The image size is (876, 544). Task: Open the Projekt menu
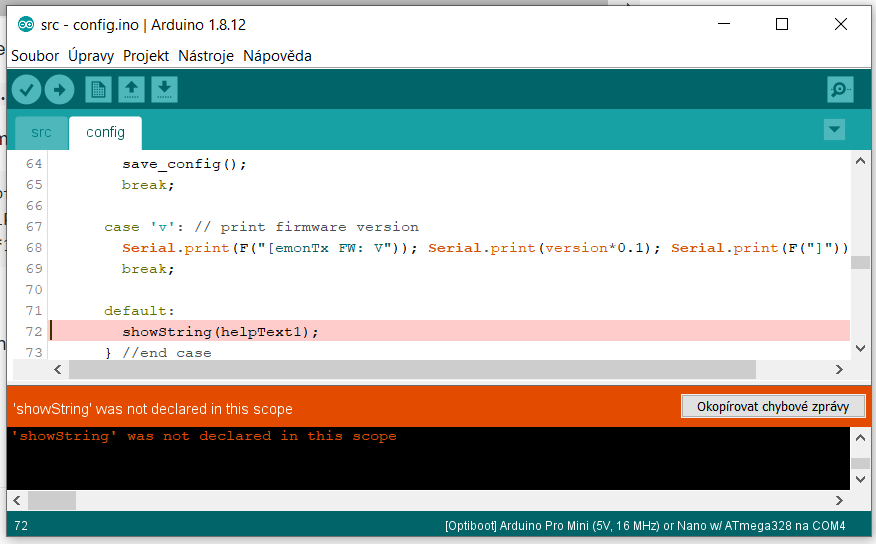pos(146,56)
